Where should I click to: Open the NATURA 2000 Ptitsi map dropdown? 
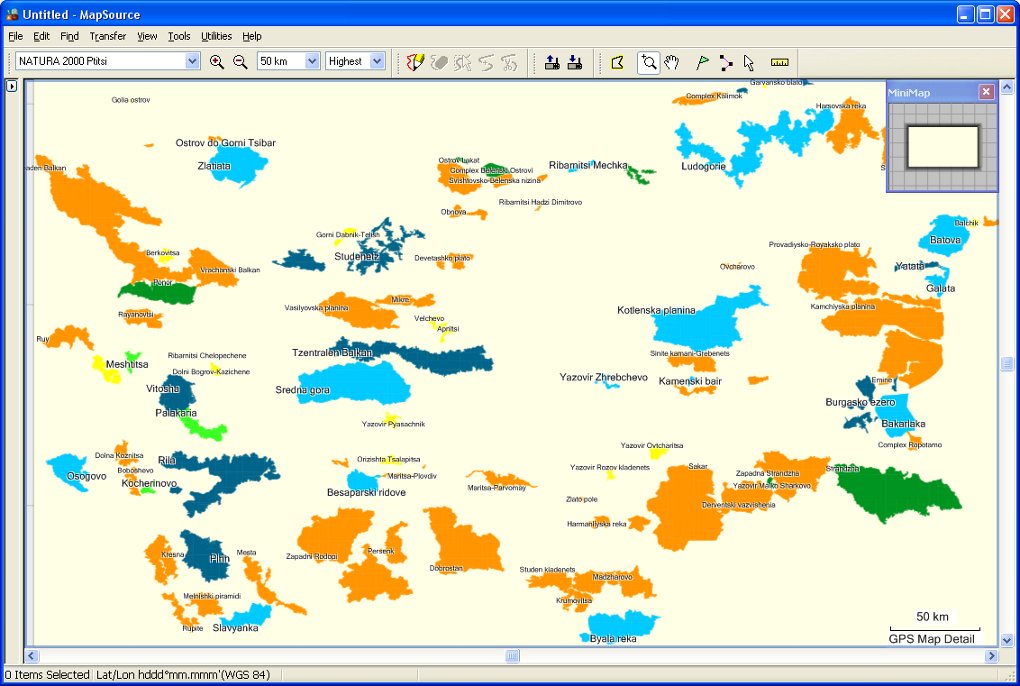192,61
